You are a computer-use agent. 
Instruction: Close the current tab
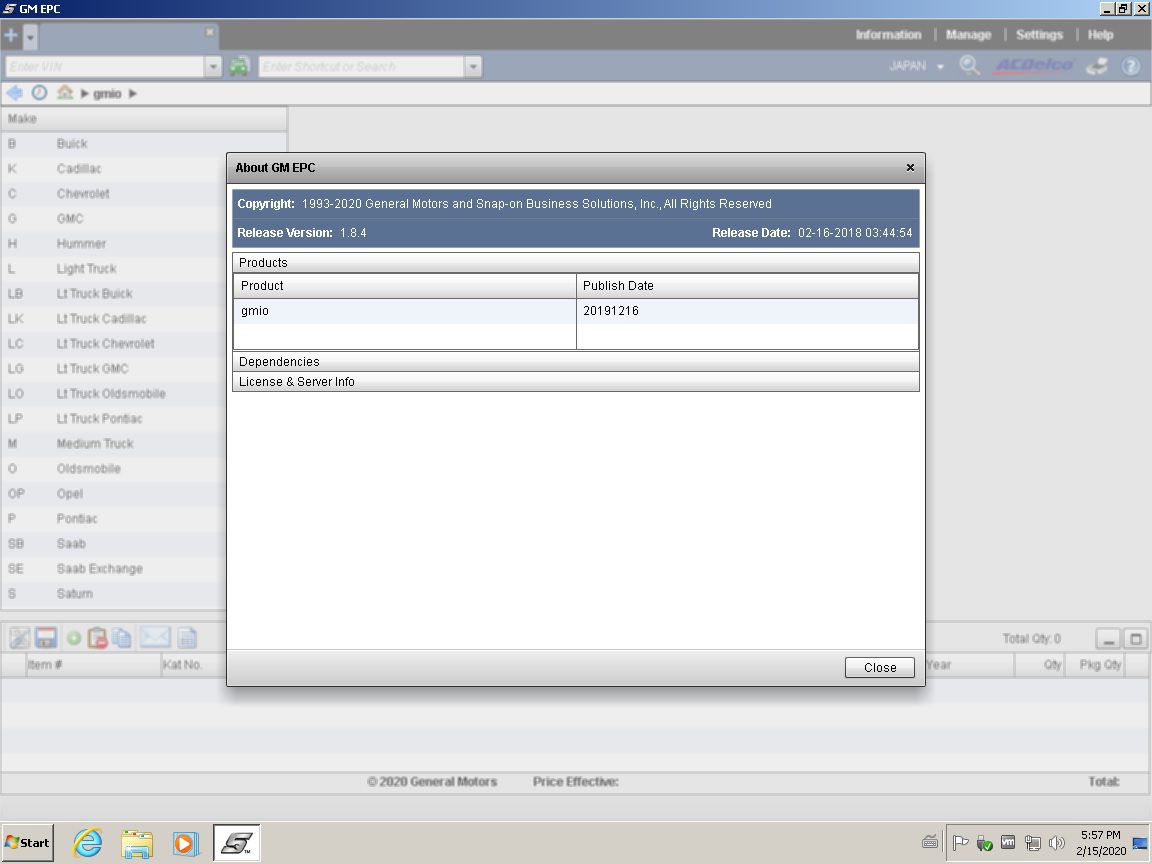(x=209, y=32)
